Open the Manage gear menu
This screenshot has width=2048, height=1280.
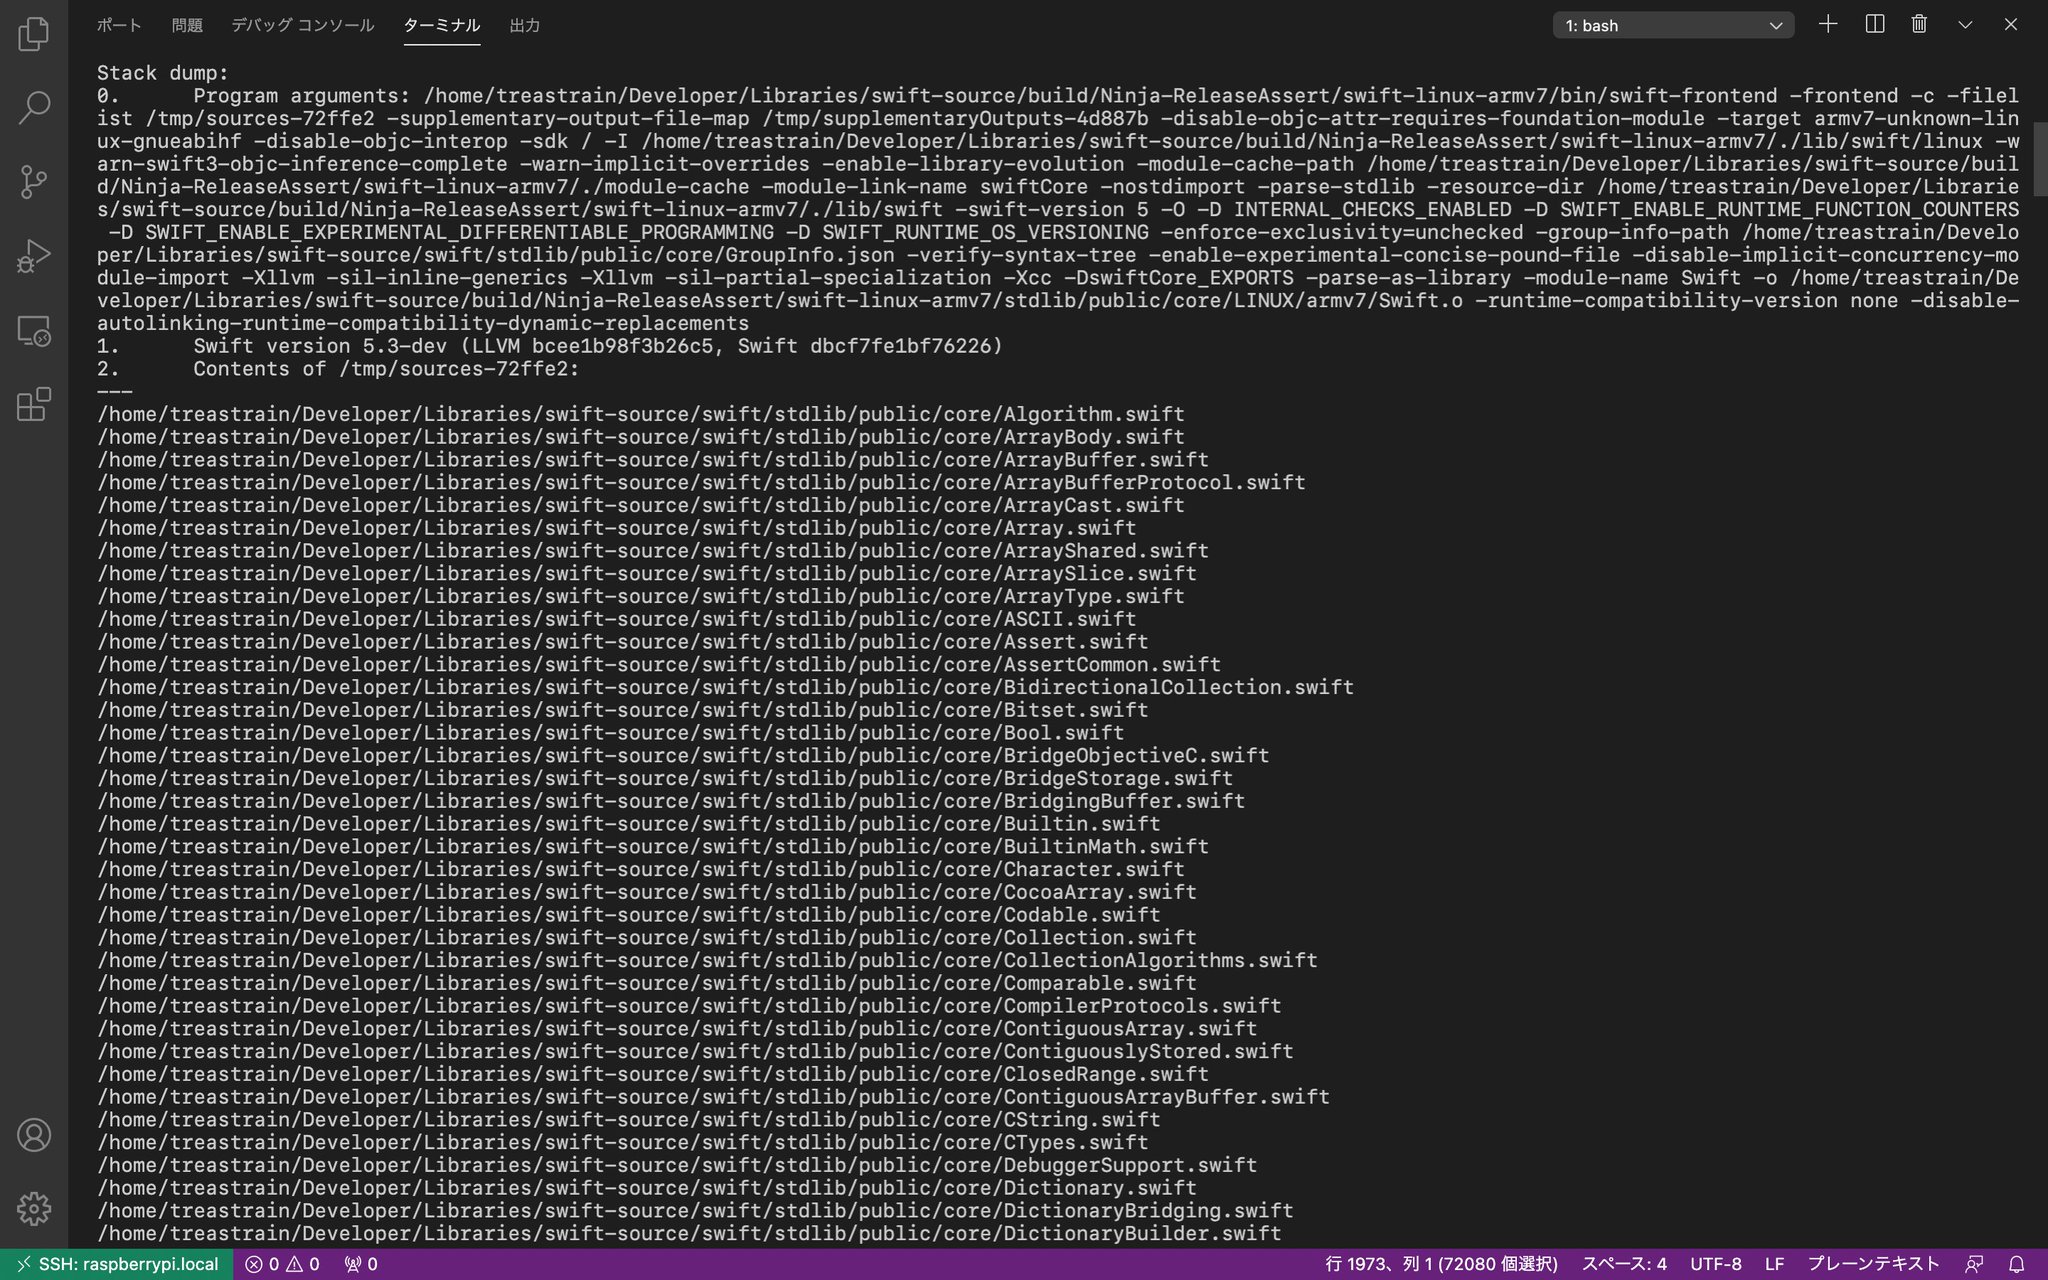(33, 1208)
